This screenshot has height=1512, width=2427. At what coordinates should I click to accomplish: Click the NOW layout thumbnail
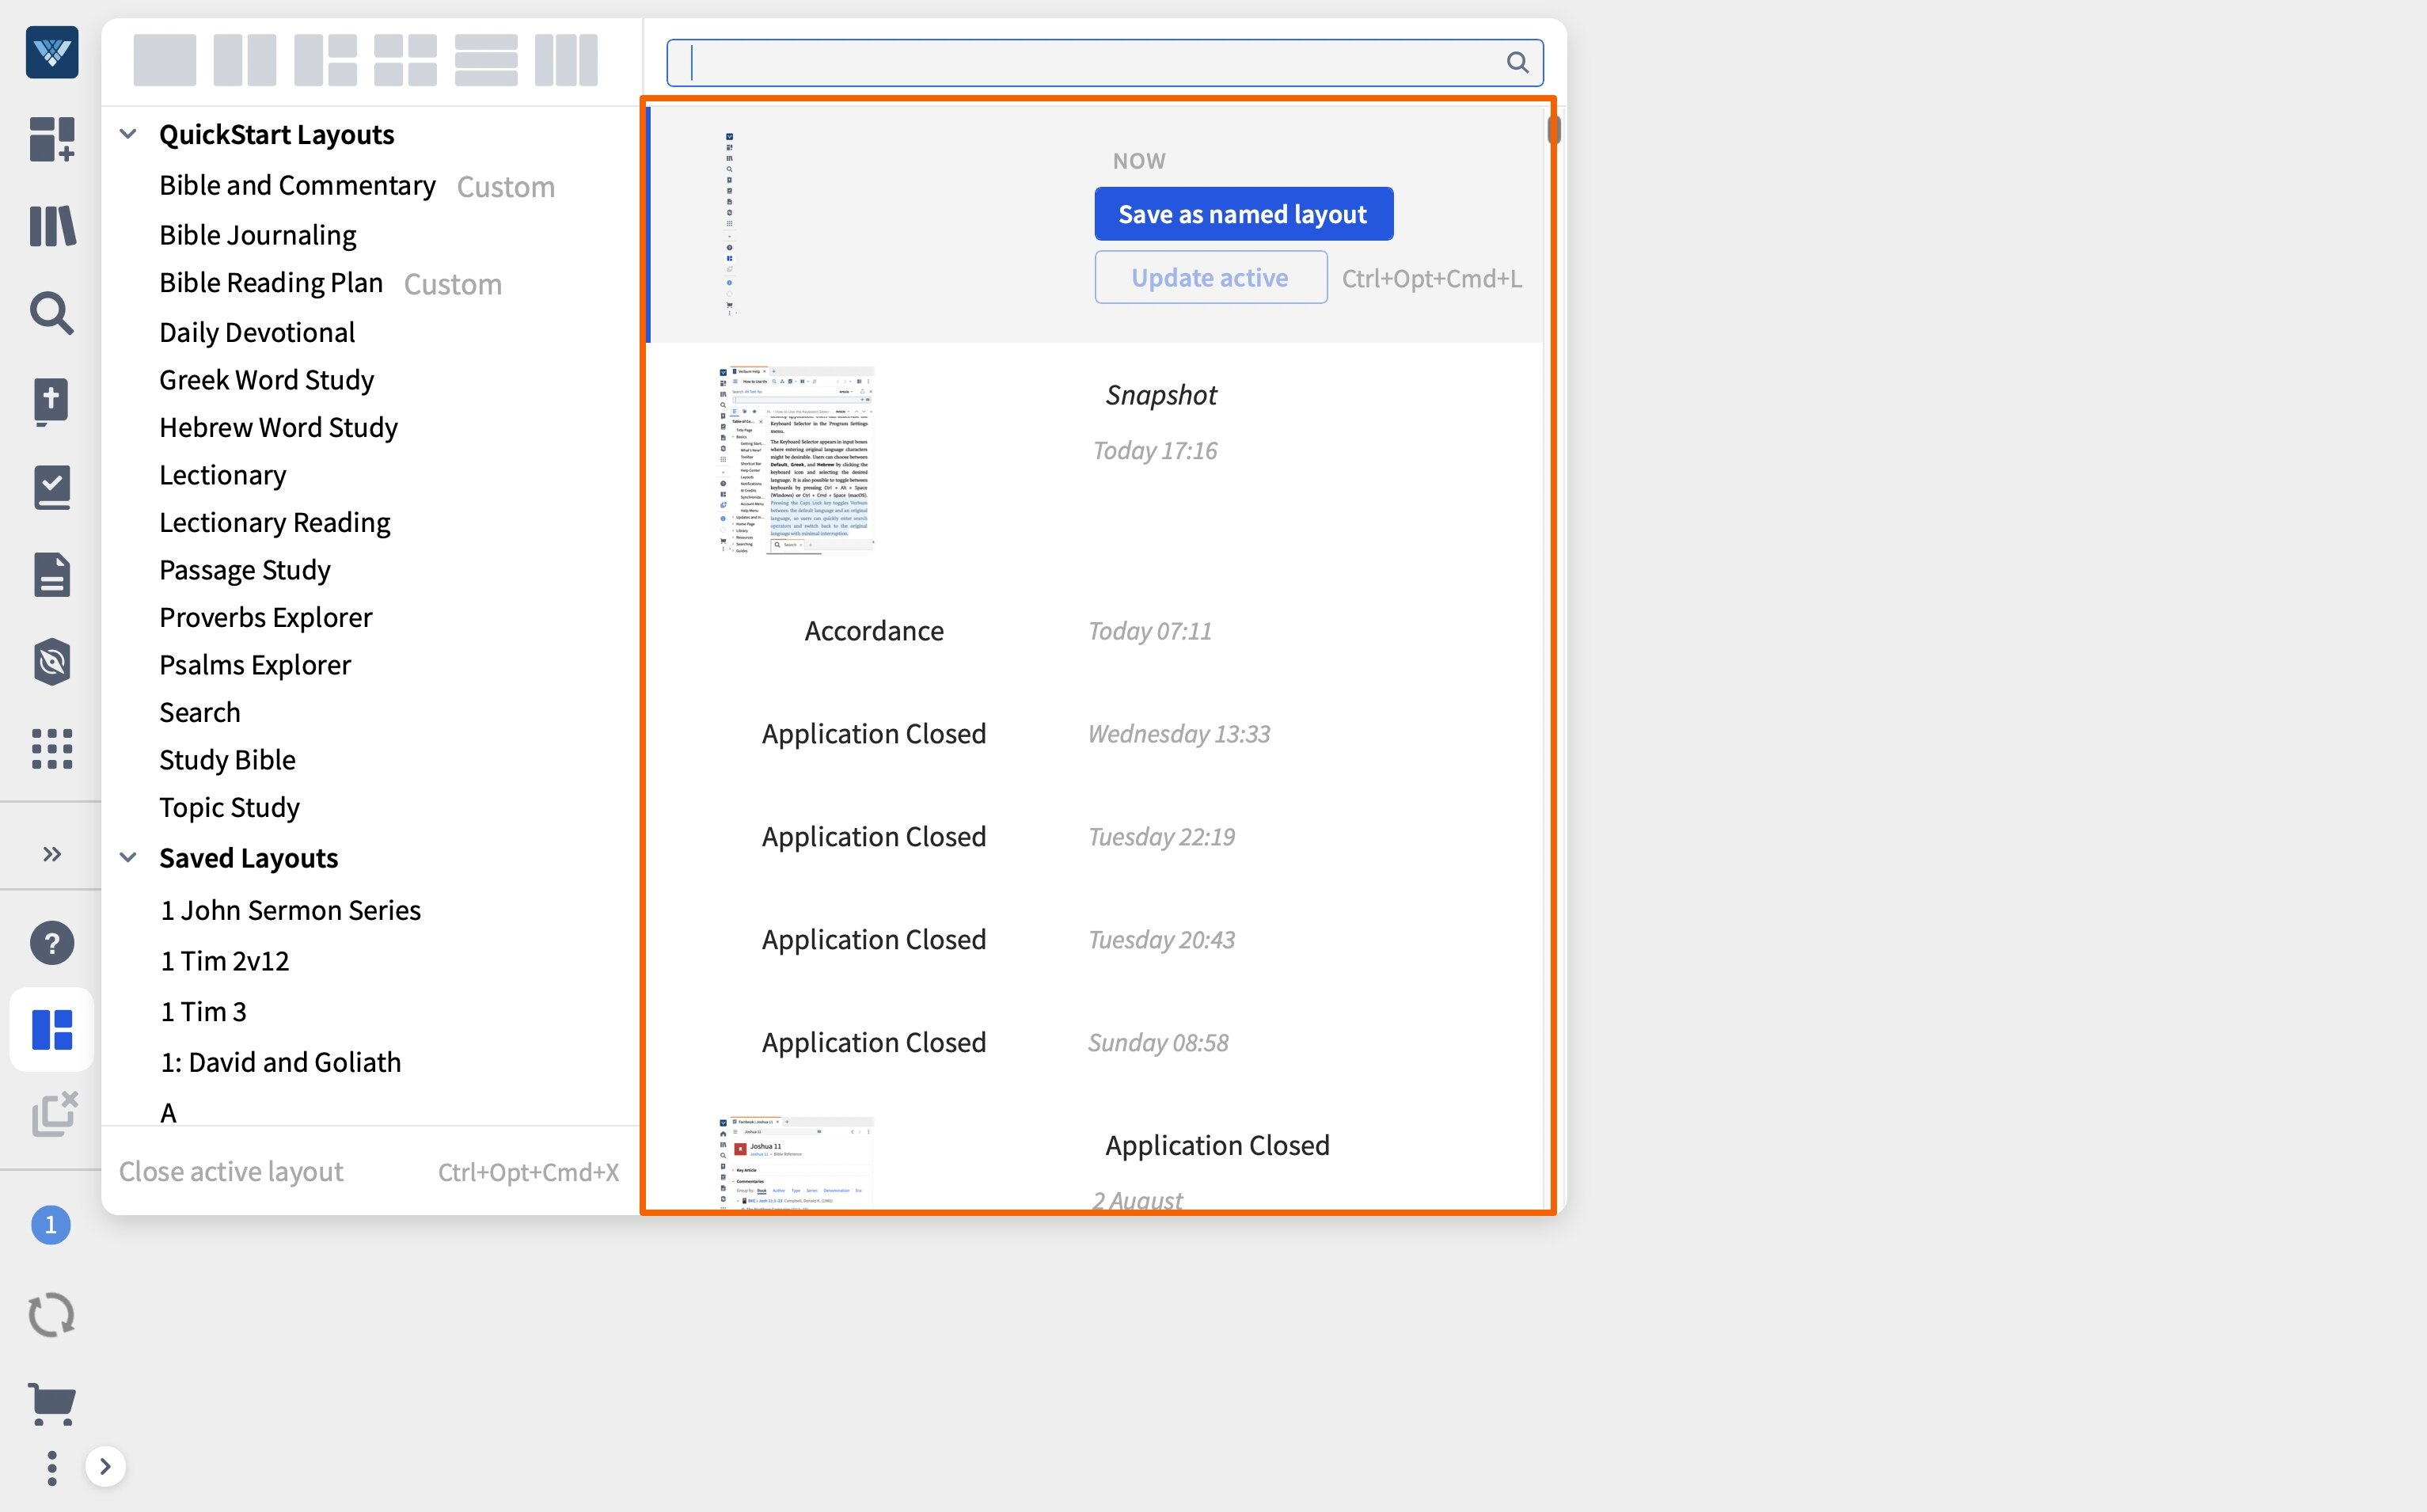(x=729, y=223)
